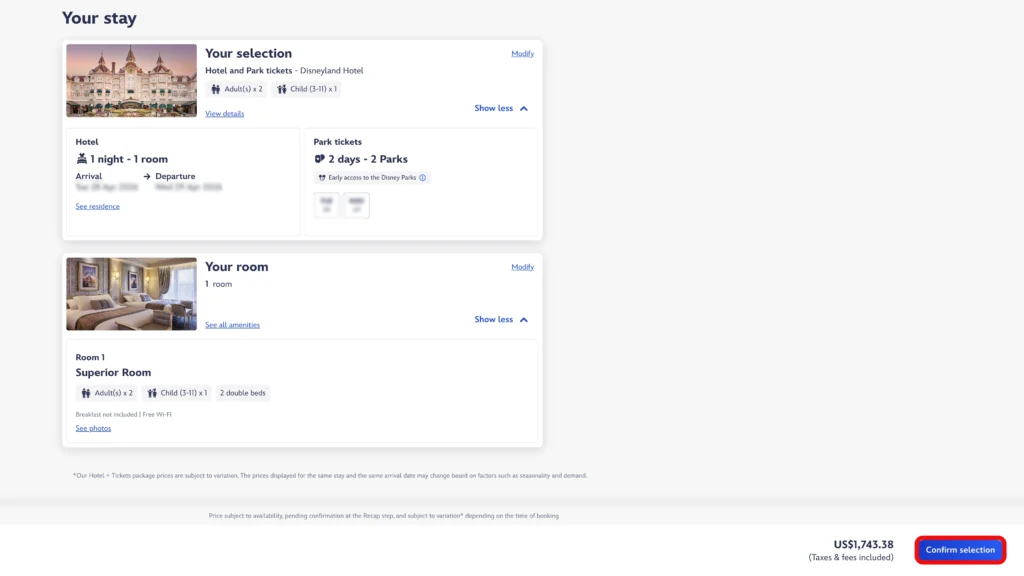Viewport: 1024px width, 576px height.
Task: Click the ticket icon beside 2 days - 2 Parks
Action: pyautogui.click(x=320, y=159)
